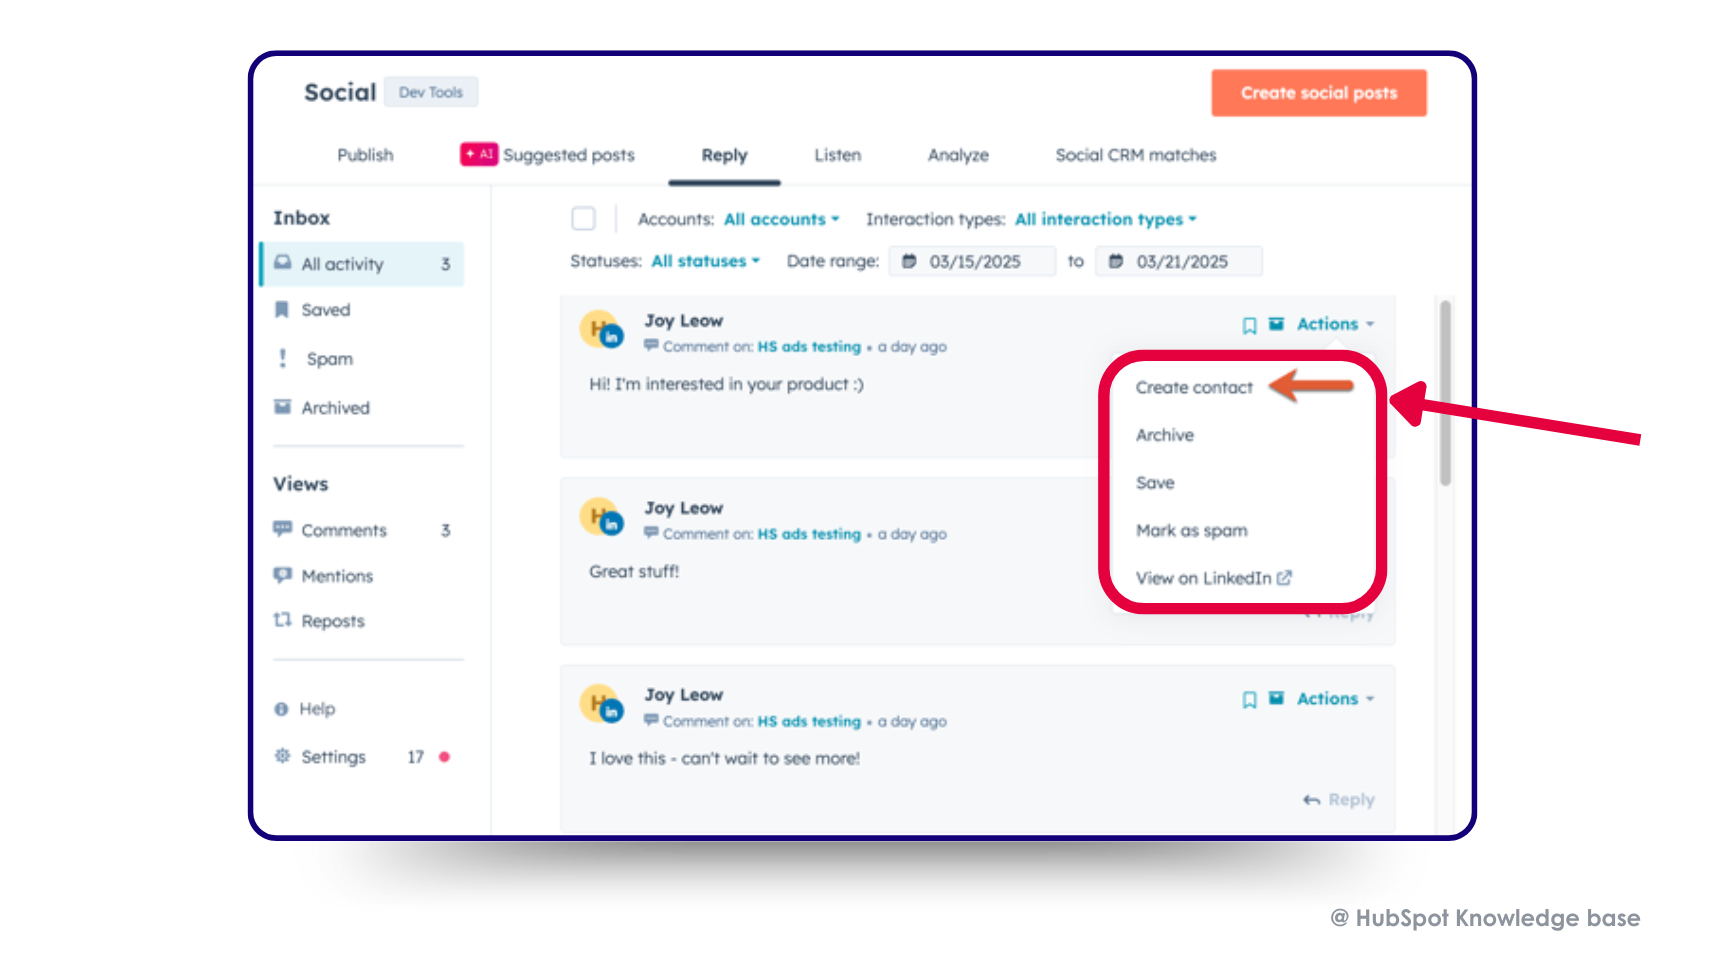The height and width of the screenshot is (978, 1725).
Task: Click the external link icon beside View on LinkedIn
Action: click(1285, 578)
